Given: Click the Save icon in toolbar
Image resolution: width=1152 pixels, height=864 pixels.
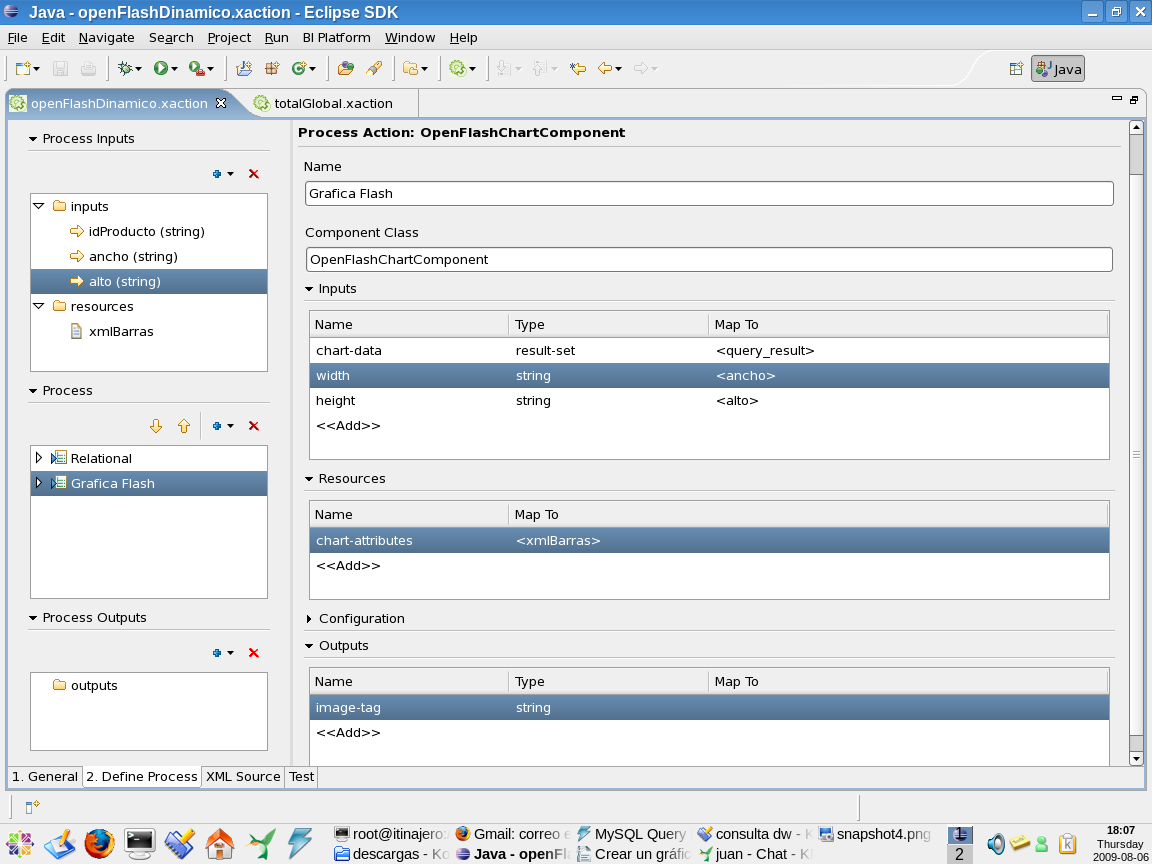Looking at the screenshot, I should [60, 69].
